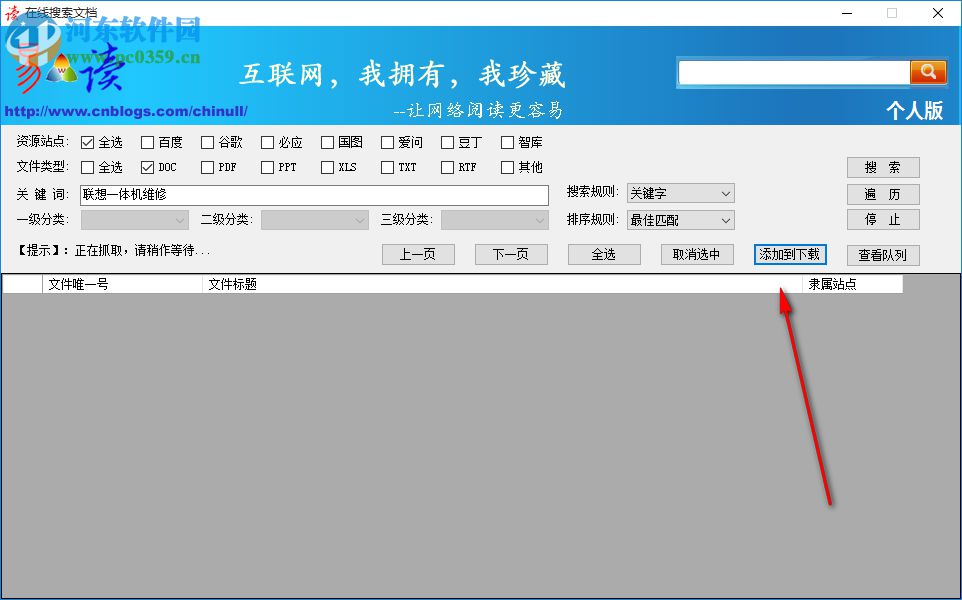Click the 搜索 button to search
Screen dimensions: 962x600
[x=883, y=167]
